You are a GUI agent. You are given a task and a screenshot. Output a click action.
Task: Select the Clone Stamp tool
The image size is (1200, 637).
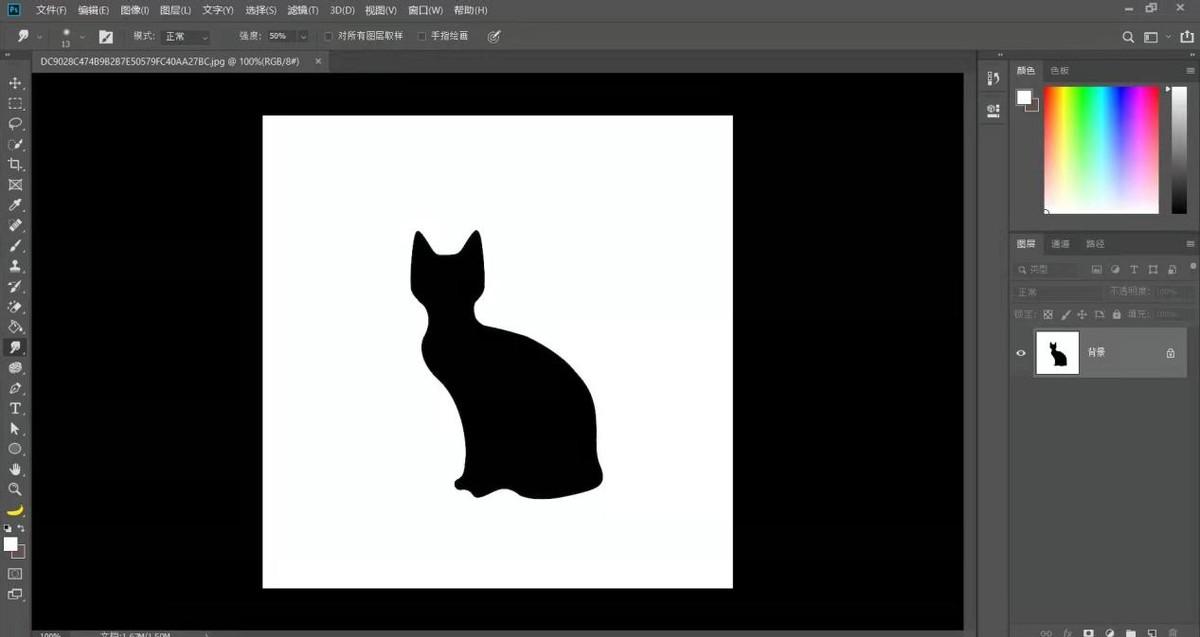[15, 266]
